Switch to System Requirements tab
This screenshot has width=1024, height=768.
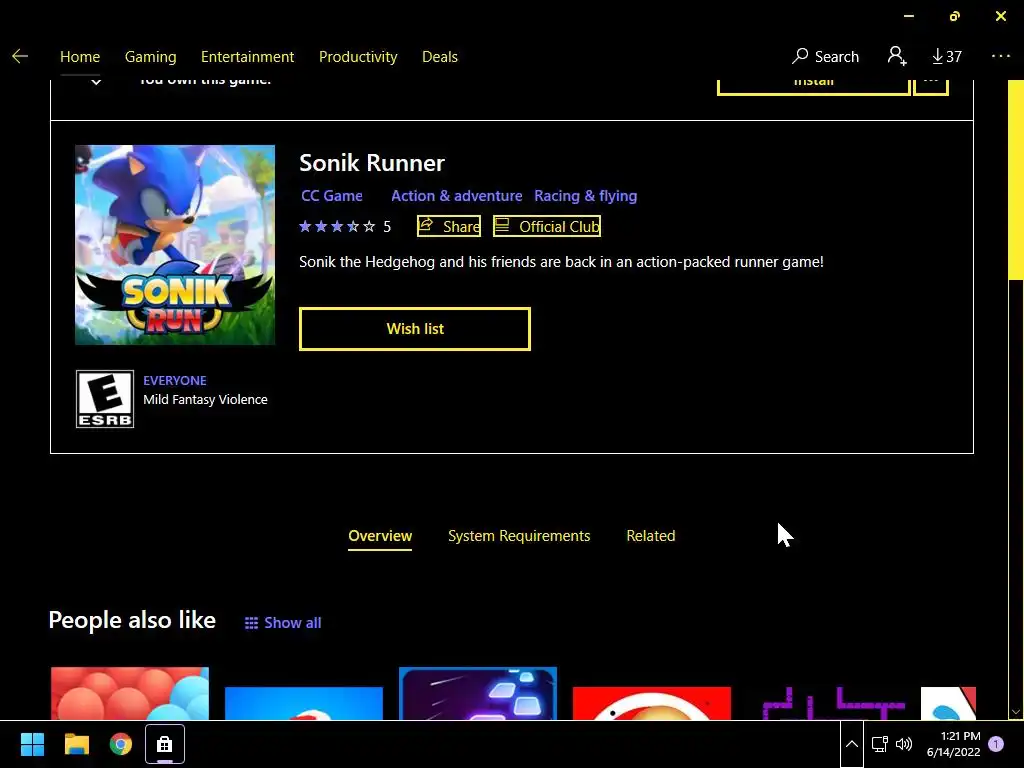(519, 536)
